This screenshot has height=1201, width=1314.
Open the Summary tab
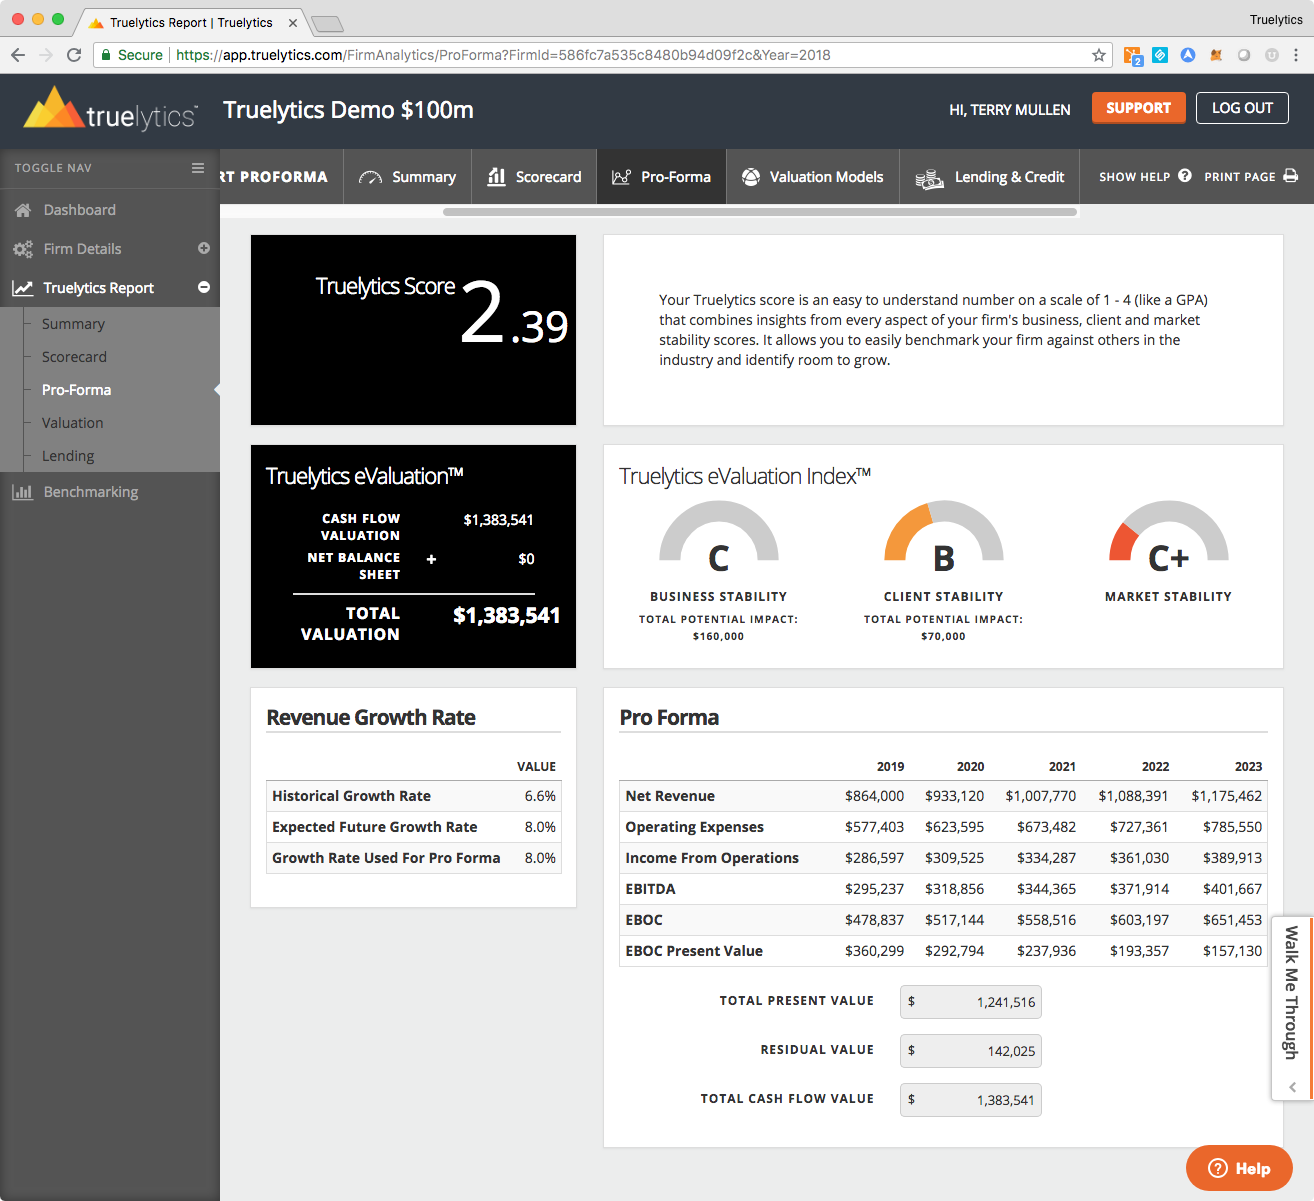[408, 177]
